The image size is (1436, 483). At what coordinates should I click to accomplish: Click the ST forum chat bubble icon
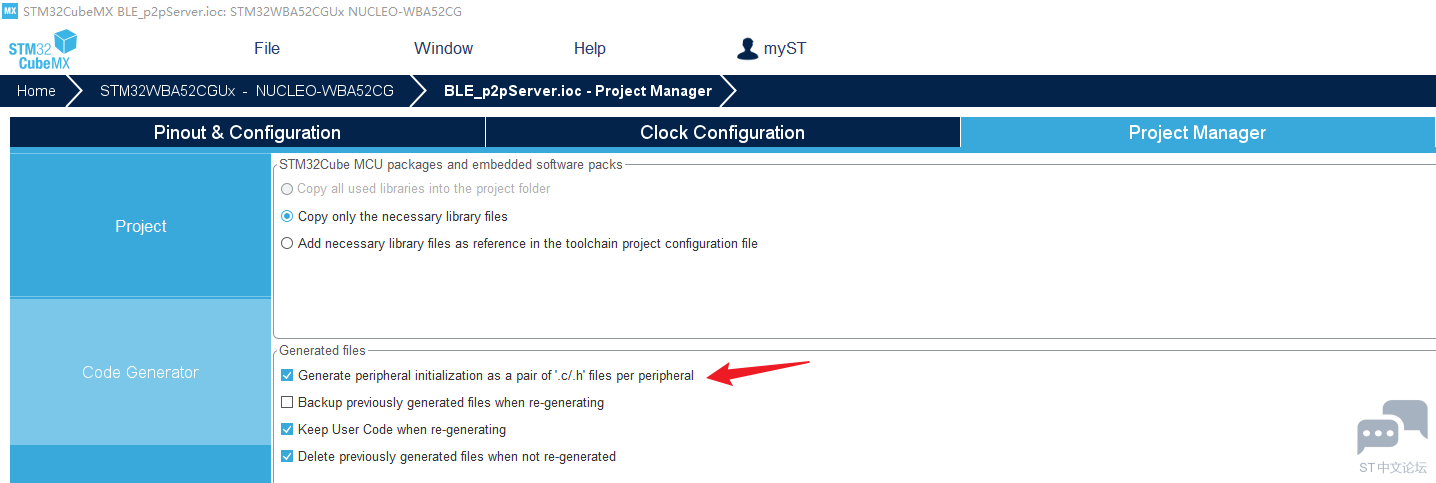[x=1392, y=428]
